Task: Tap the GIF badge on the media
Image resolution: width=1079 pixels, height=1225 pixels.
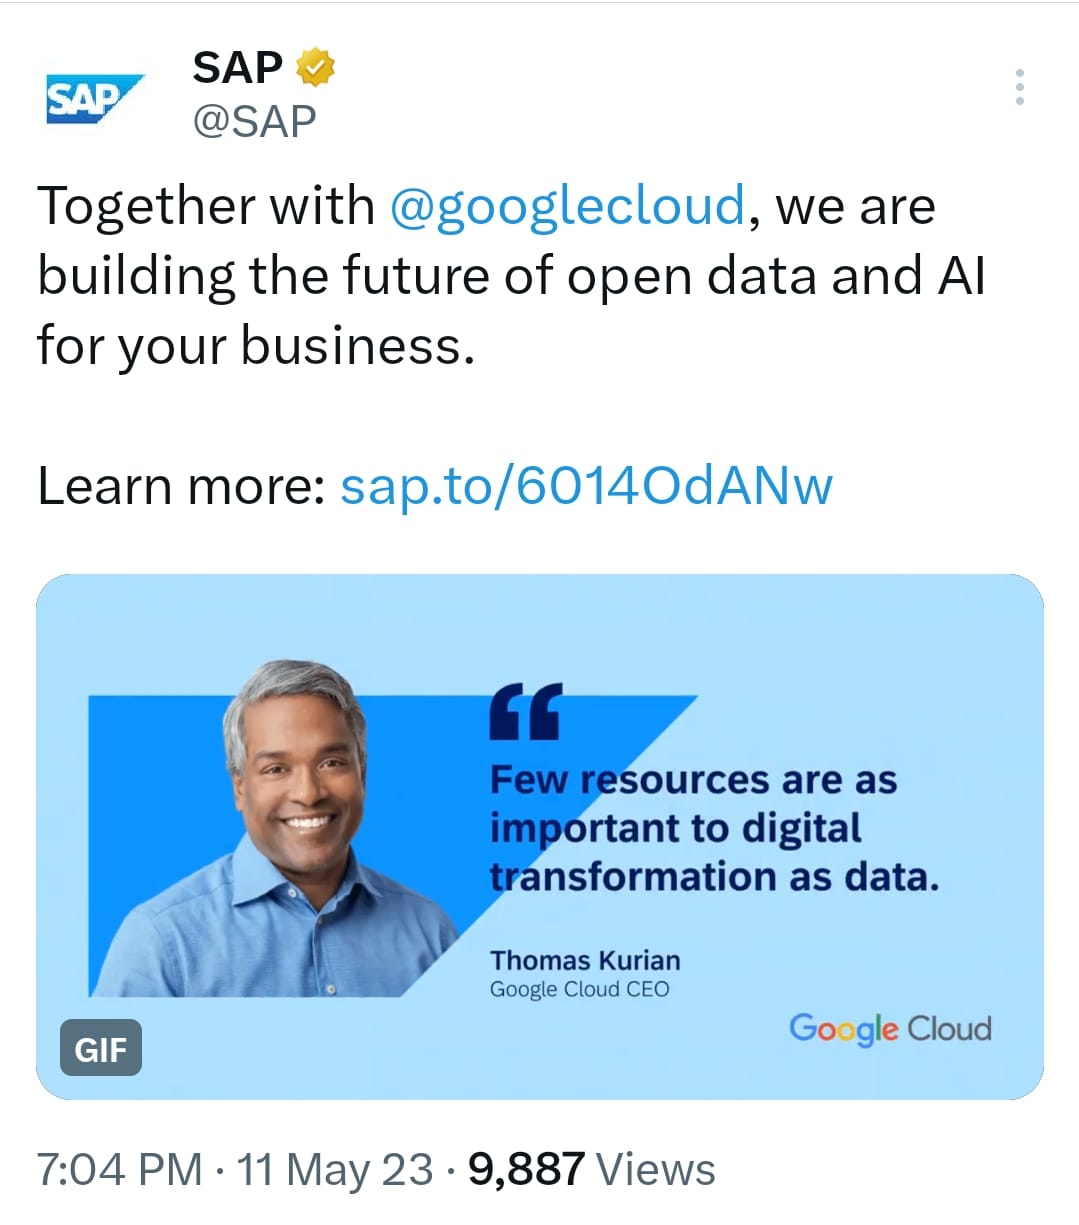Action: click(101, 1049)
